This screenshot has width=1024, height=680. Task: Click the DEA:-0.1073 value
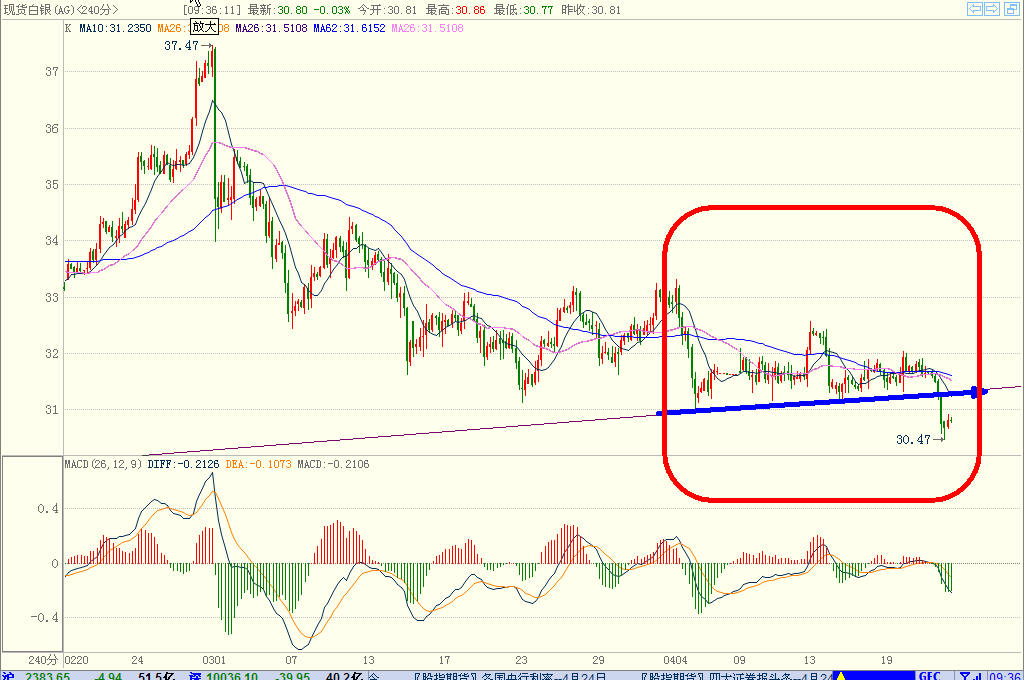pyautogui.click(x=259, y=464)
